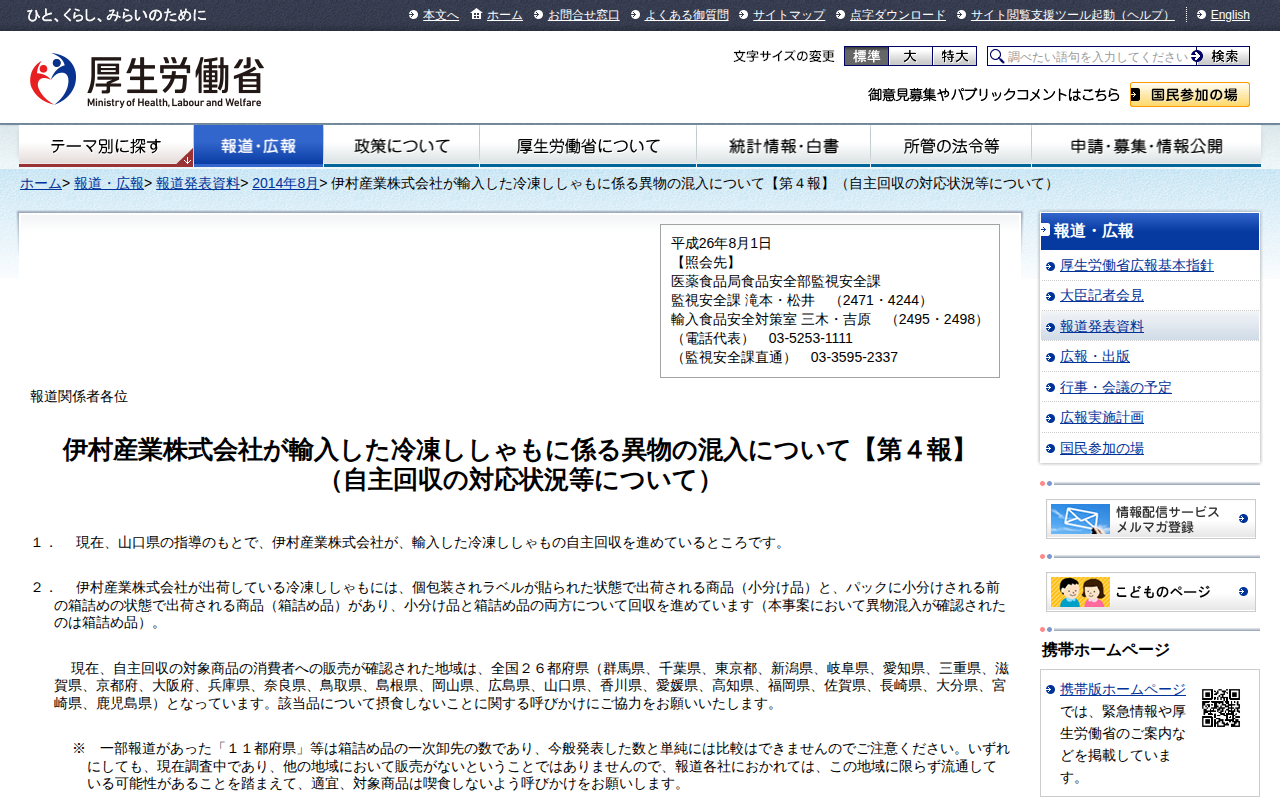Click the home icon beside ホーム
Screen dimensions: 1280x800
coord(476,14)
